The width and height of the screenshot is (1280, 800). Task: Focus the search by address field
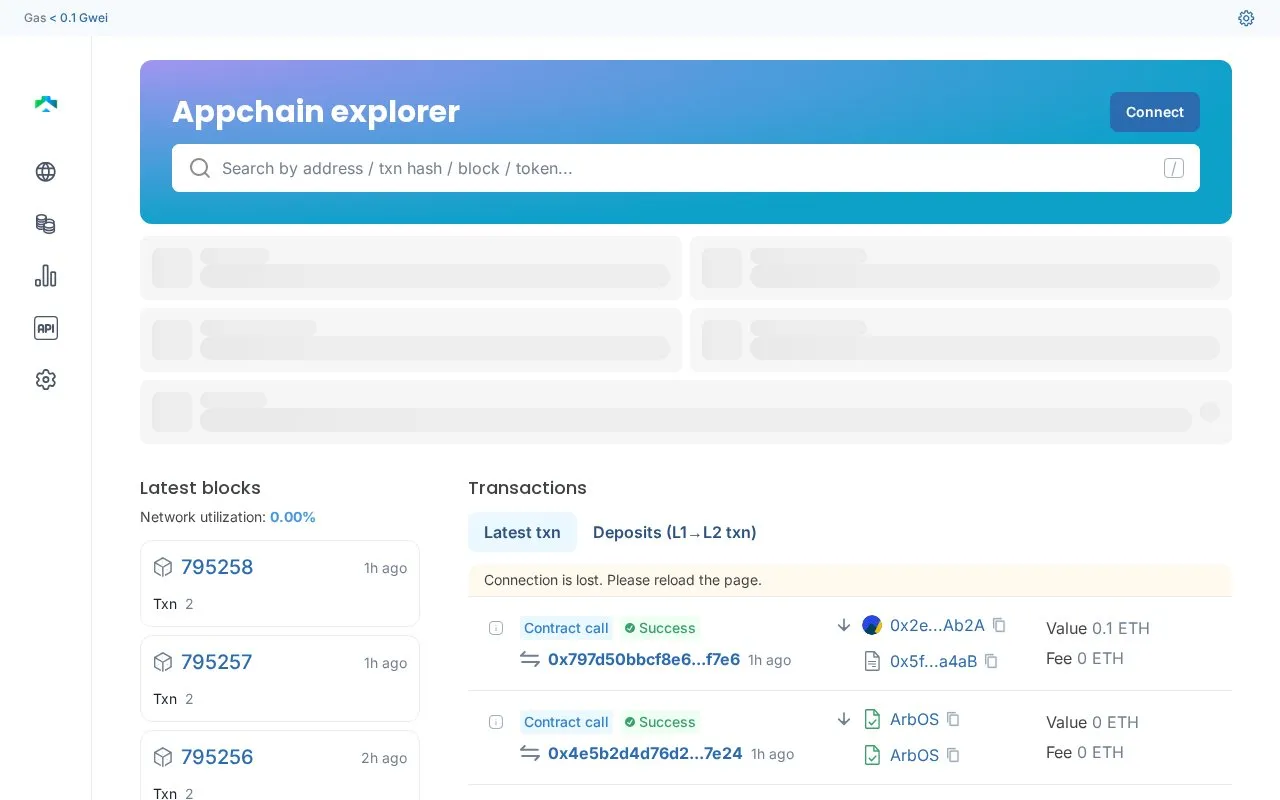(686, 168)
